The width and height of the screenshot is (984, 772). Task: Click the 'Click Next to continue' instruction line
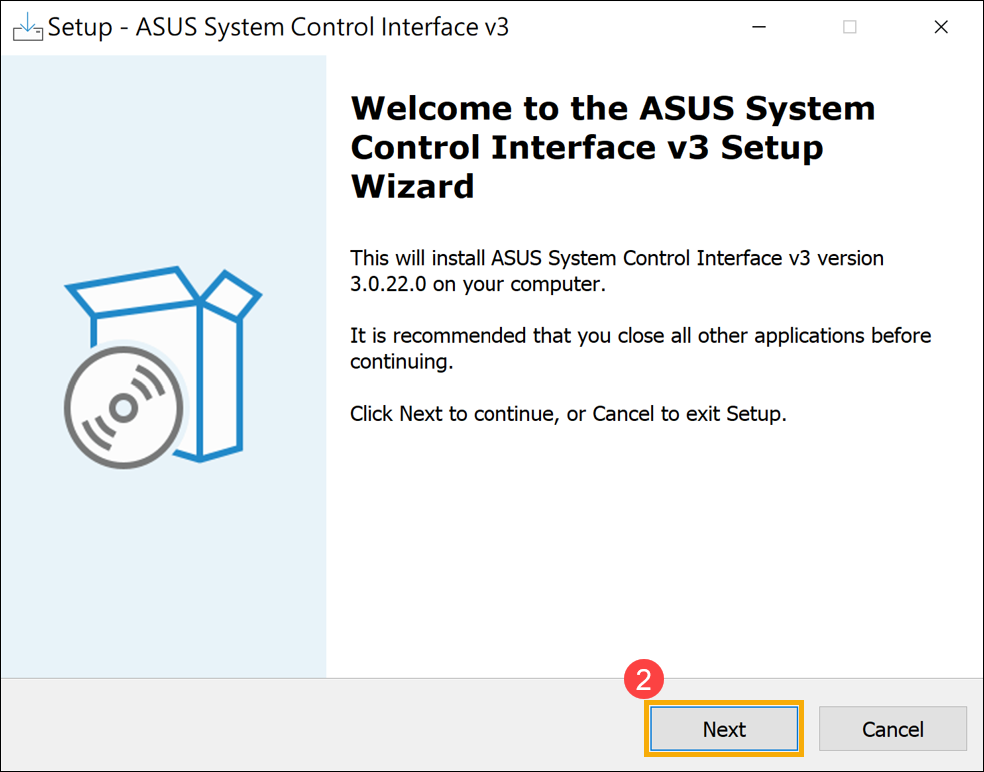point(568,413)
